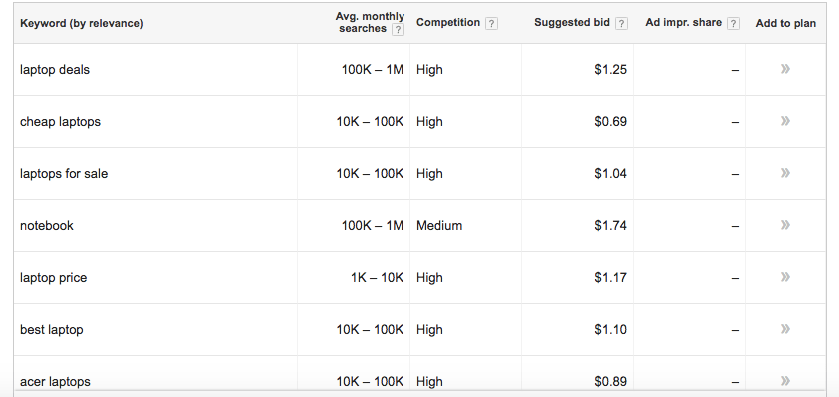Click the 'cheap laptops' keyword text
Screen dimensions: 839x397
click(60, 121)
